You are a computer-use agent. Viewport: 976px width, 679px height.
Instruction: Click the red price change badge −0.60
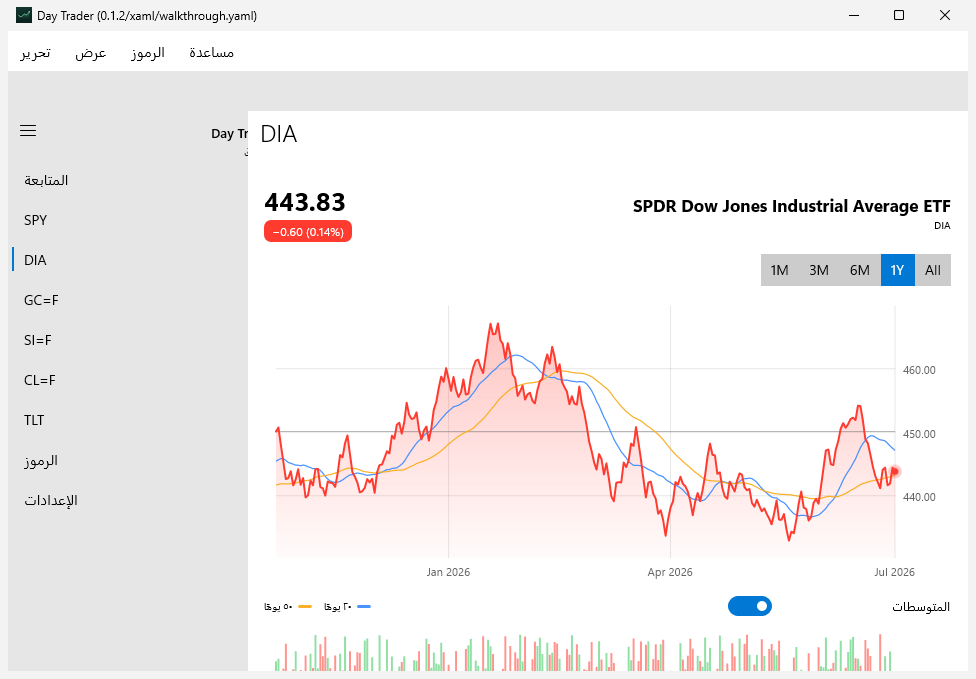[308, 232]
